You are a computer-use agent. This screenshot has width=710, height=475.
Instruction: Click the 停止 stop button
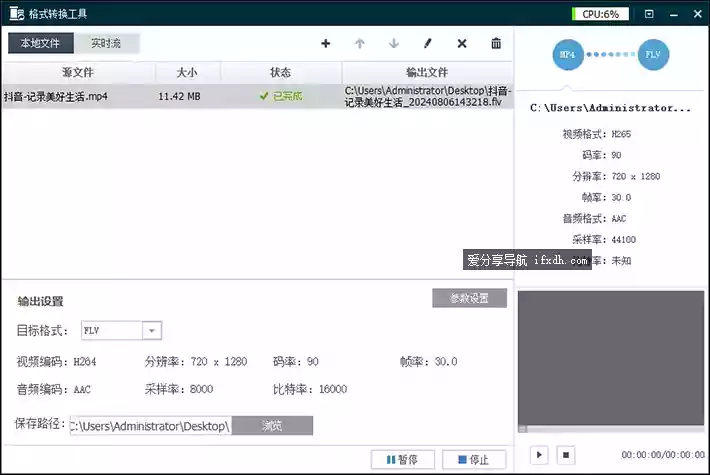click(x=474, y=460)
